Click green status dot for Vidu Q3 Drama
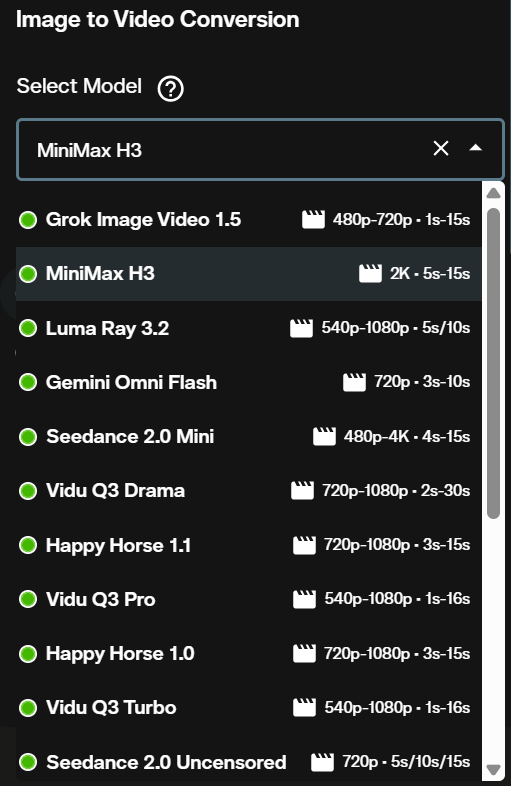This screenshot has width=511, height=786. tap(28, 490)
